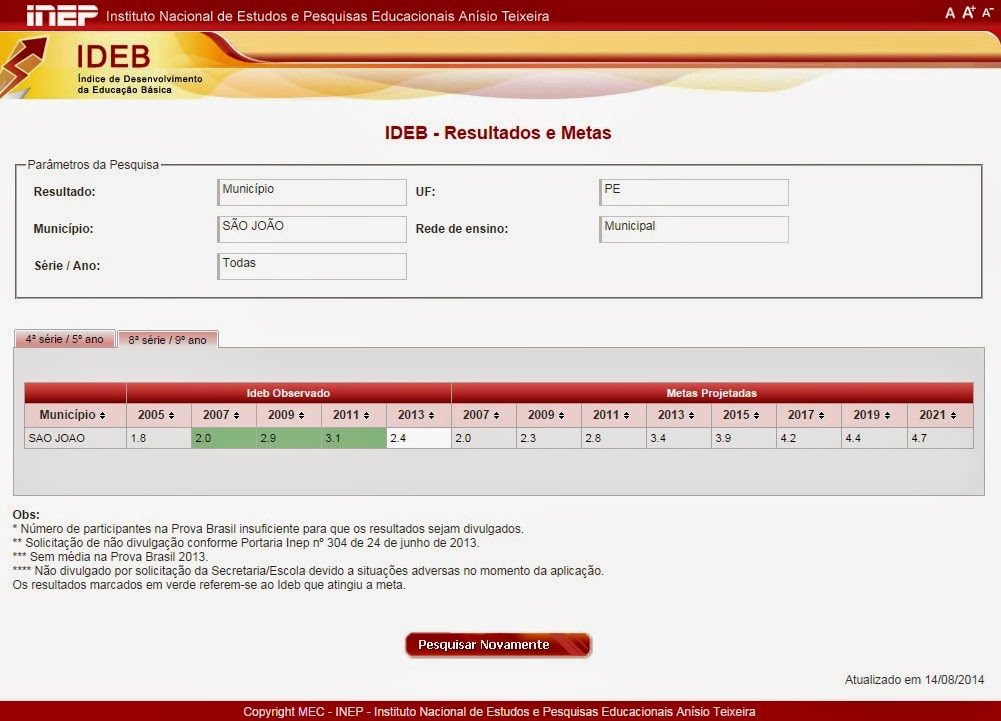Viewport: 1001px width, 721px height.
Task: Select SAO JOAO row name cell
Action: tap(75, 438)
